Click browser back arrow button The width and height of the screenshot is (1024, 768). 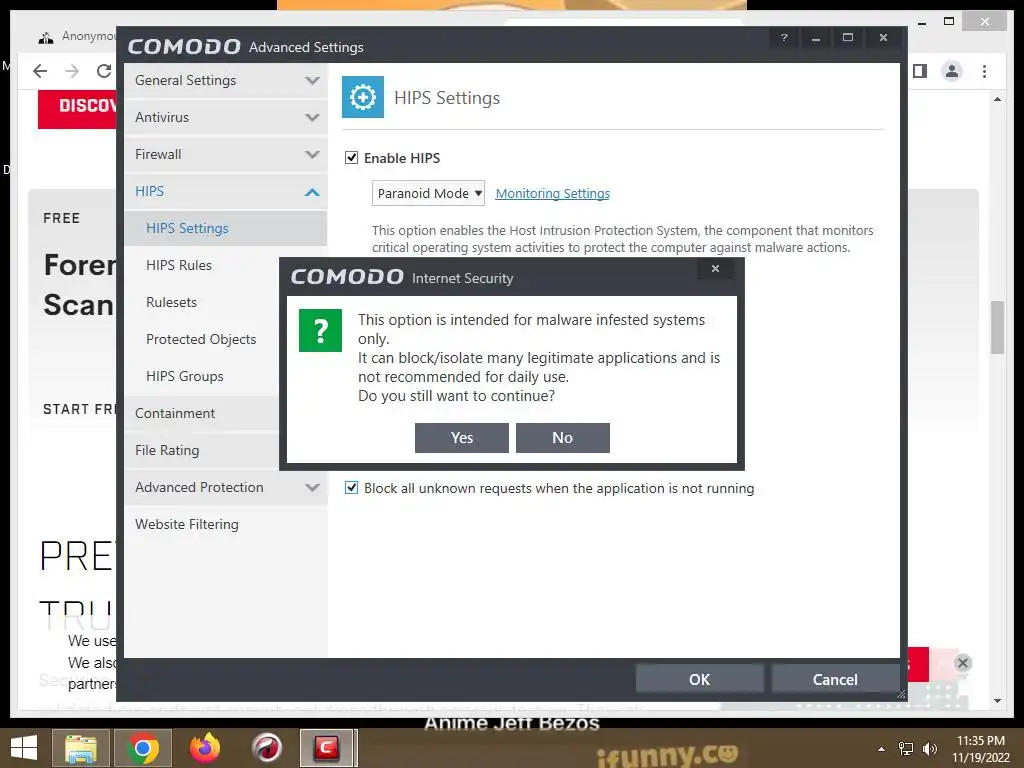40,71
